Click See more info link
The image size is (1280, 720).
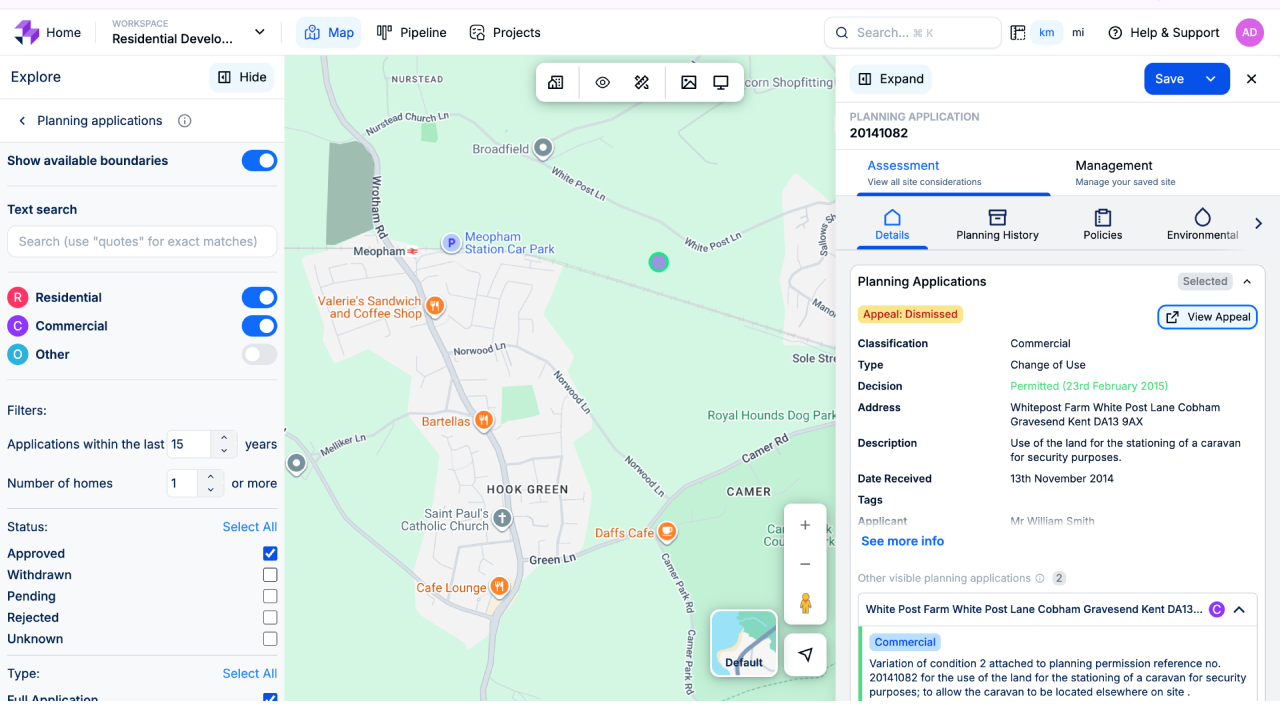[x=902, y=541]
